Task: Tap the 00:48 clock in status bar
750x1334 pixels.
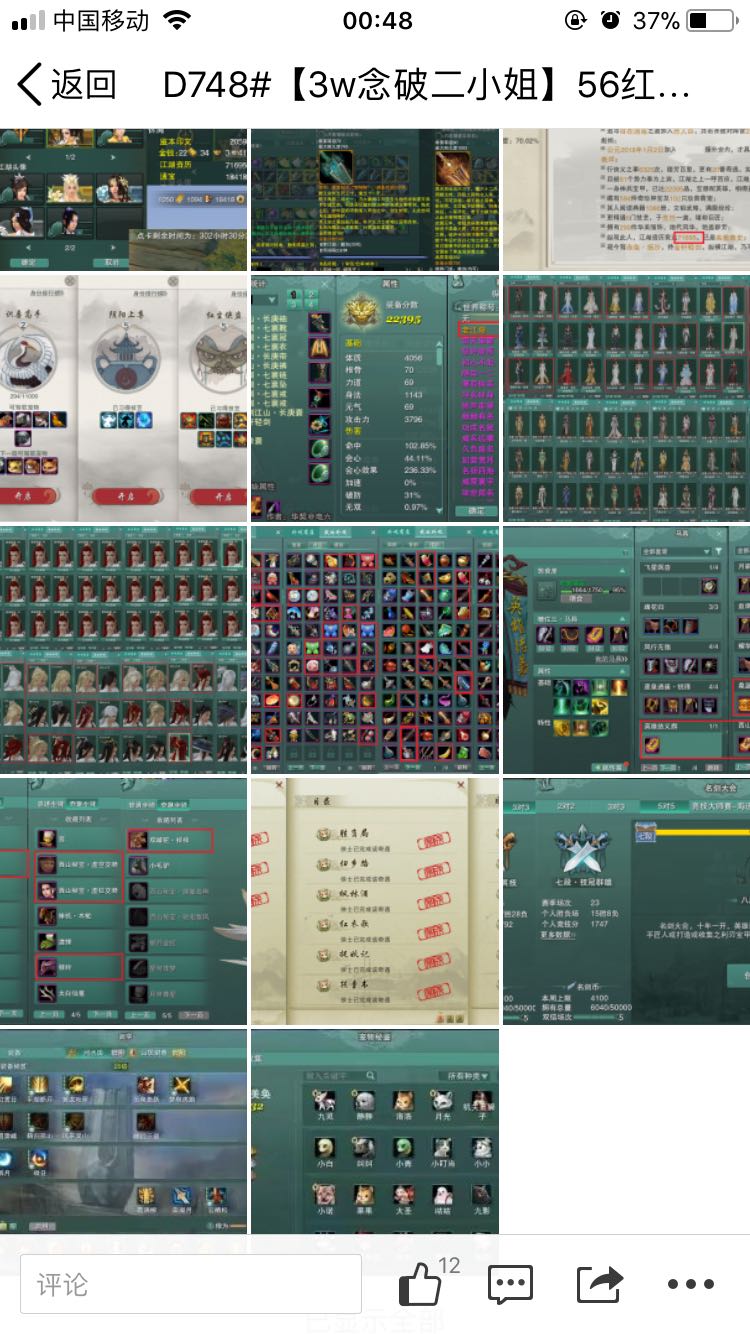Action: click(377, 20)
